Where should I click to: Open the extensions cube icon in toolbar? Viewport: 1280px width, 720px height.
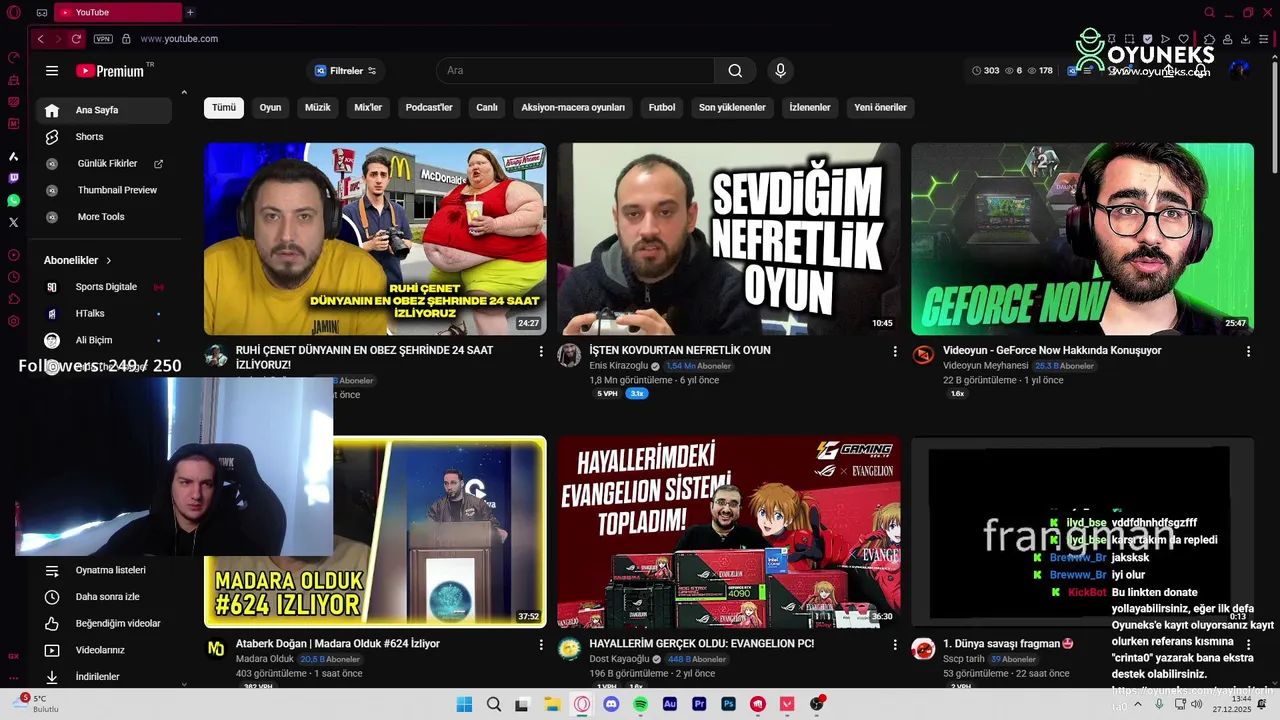click(1210, 39)
